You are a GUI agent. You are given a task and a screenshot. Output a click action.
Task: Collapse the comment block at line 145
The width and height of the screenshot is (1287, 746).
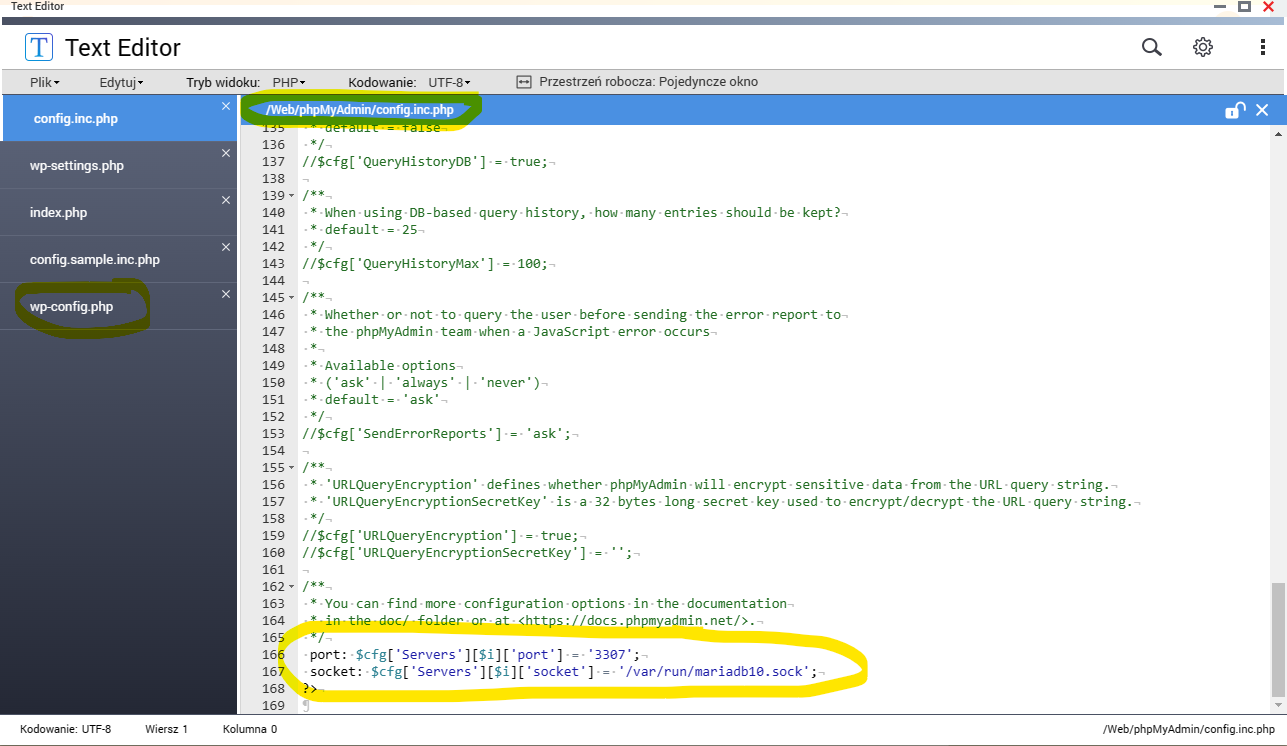(x=292, y=297)
